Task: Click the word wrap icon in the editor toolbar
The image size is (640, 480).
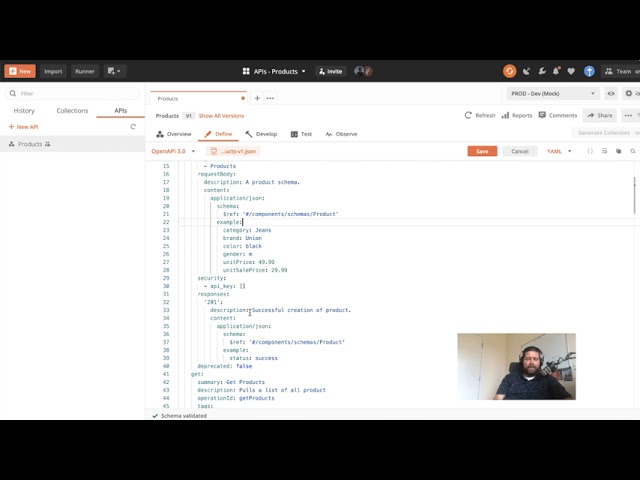Action: click(604, 151)
